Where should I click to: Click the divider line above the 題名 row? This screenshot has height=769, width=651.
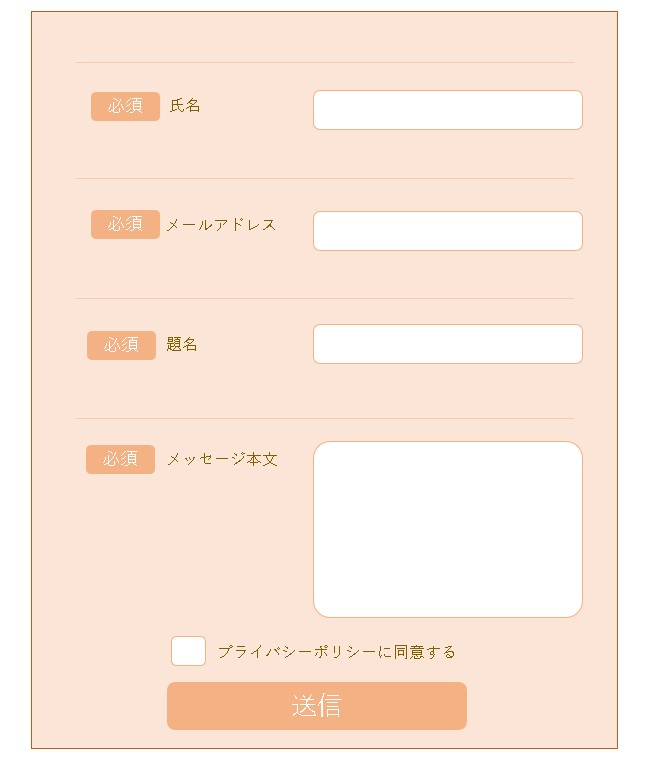point(324,298)
